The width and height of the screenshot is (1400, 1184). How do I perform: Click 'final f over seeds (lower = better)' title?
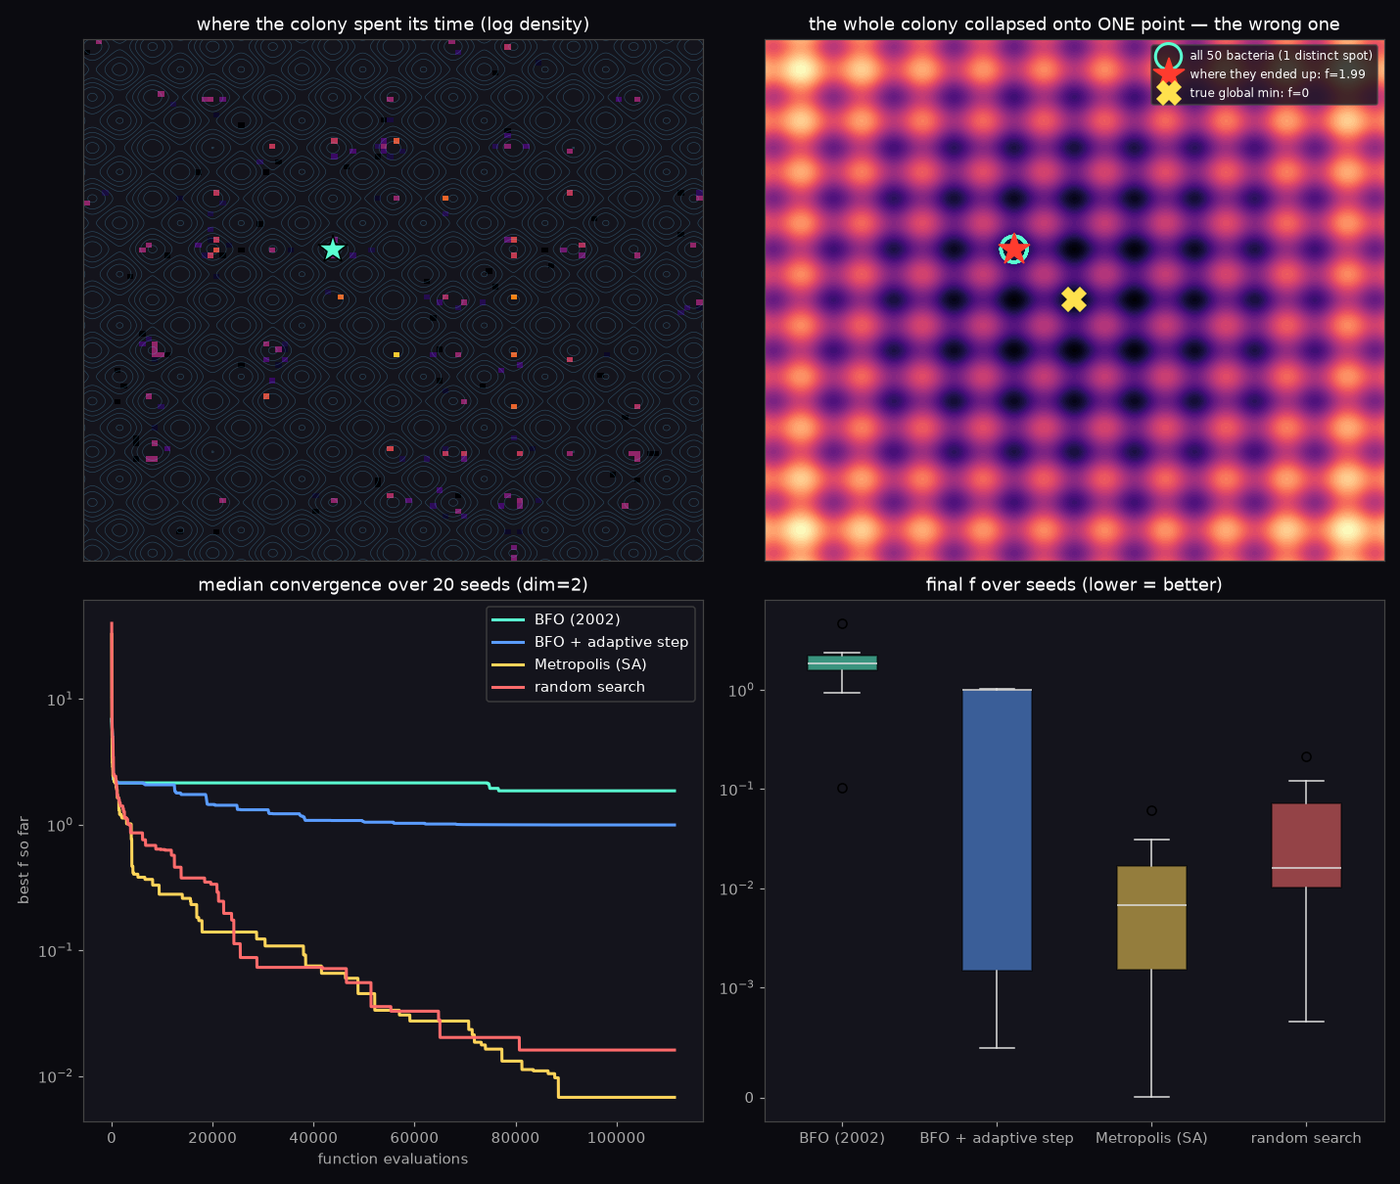pyautogui.click(x=1074, y=585)
